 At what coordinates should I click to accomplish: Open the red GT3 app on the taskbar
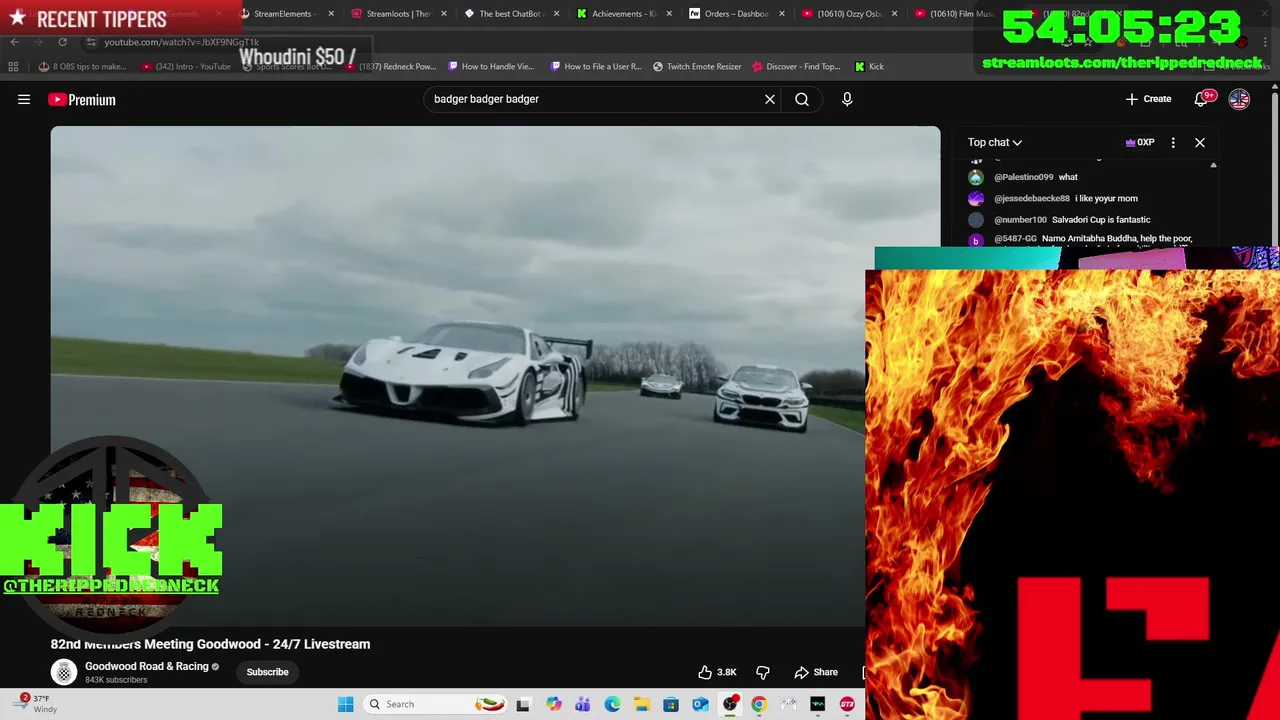pos(847,704)
